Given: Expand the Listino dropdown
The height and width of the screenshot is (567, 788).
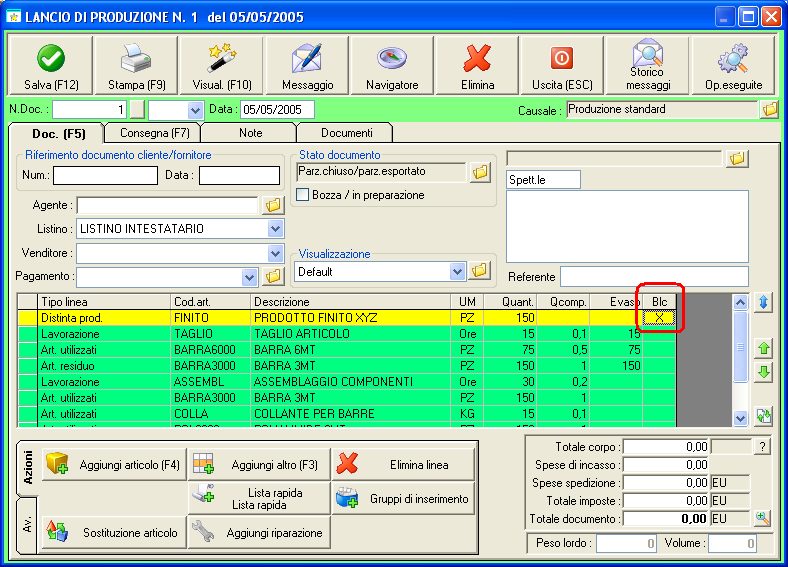Looking at the screenshot, I should (275, 229).
